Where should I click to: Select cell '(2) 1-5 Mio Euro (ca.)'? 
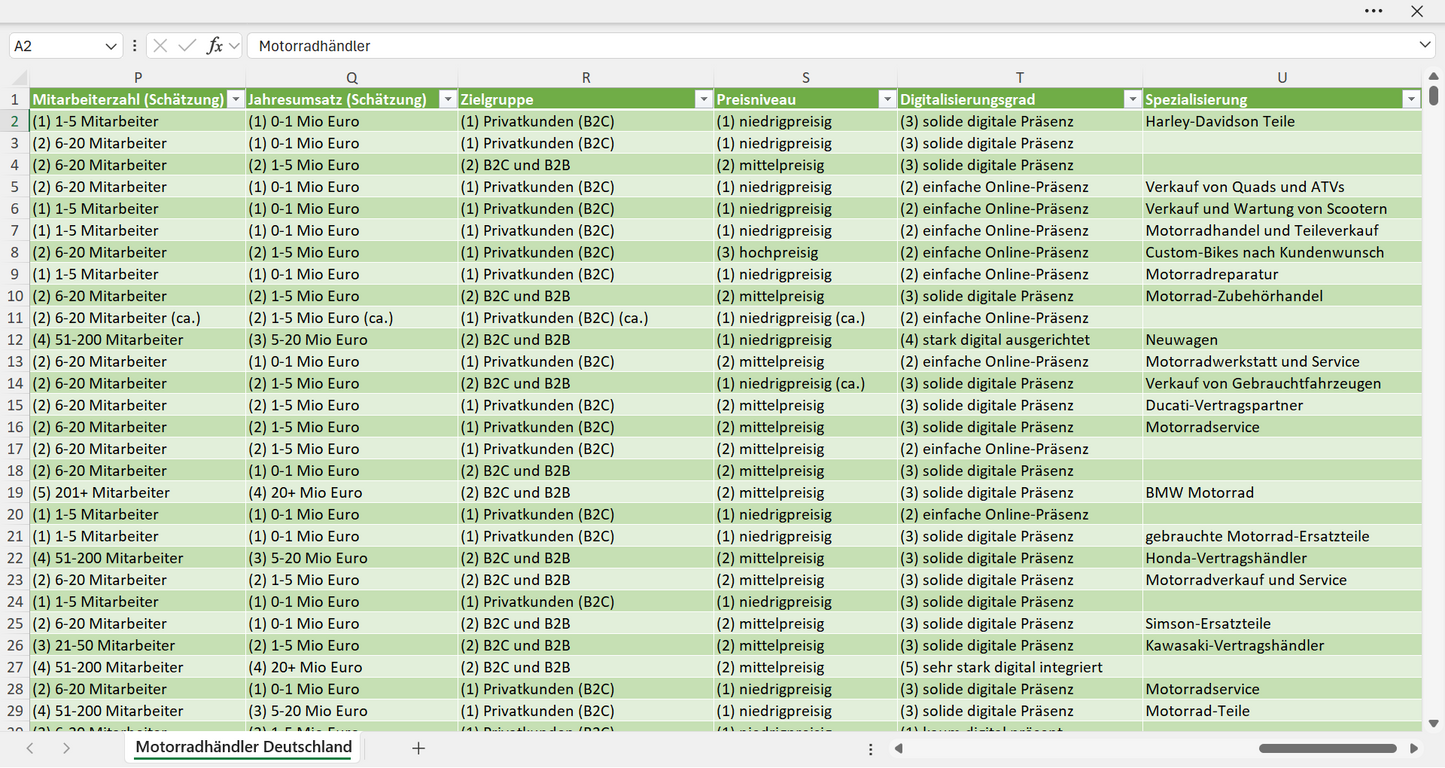point(352,318)
